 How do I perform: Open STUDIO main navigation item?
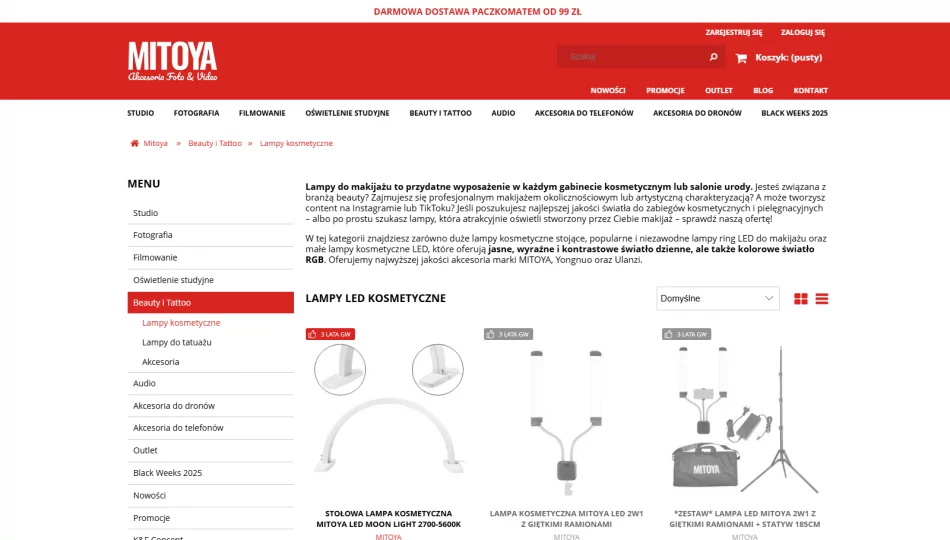click(x=141, y=113)
